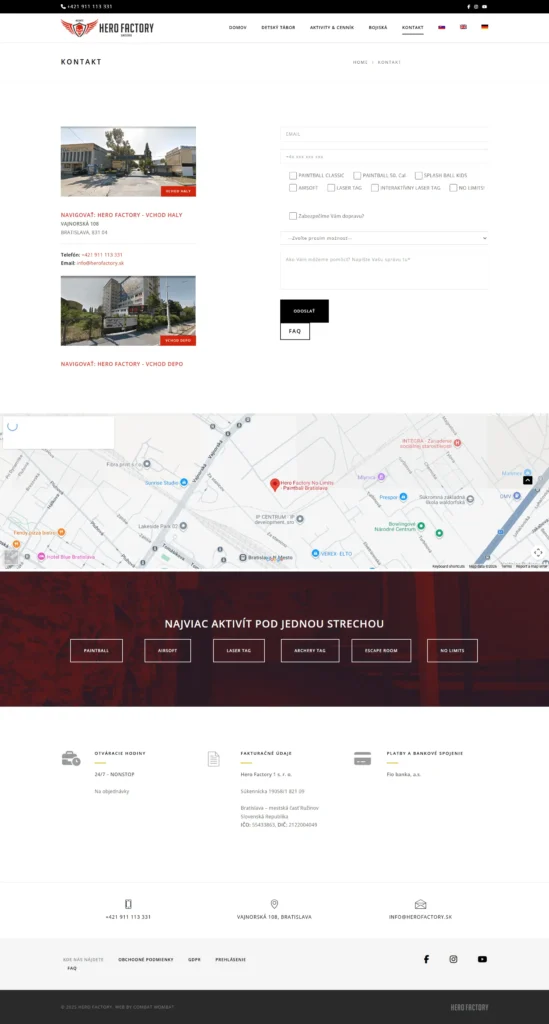Open YouTube from the top black bar
549x1024 pixels.
coord(484,7)
